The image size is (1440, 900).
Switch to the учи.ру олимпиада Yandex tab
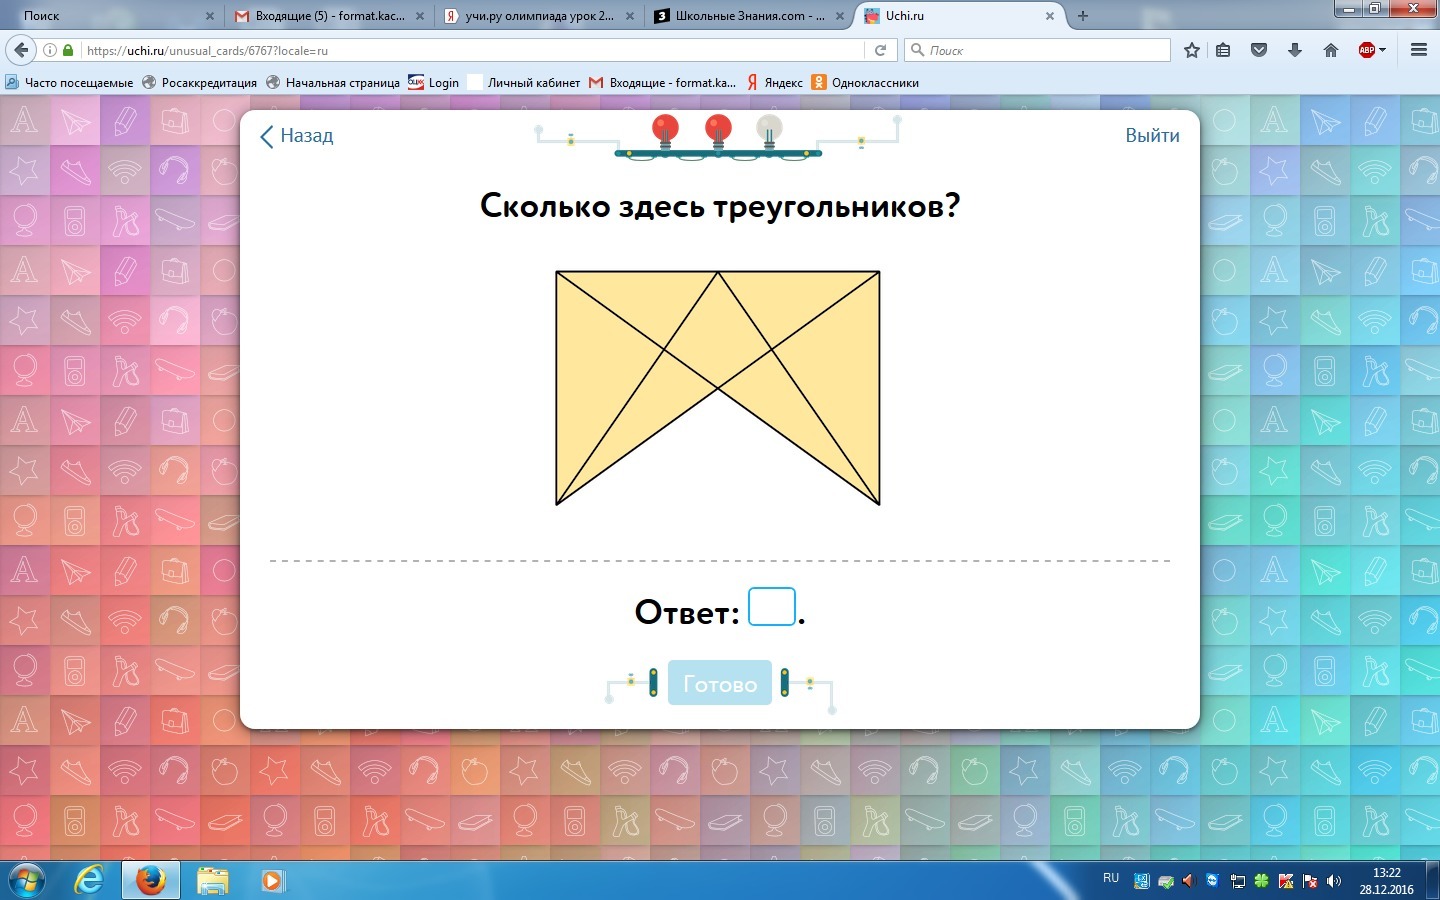pos(538,16)
